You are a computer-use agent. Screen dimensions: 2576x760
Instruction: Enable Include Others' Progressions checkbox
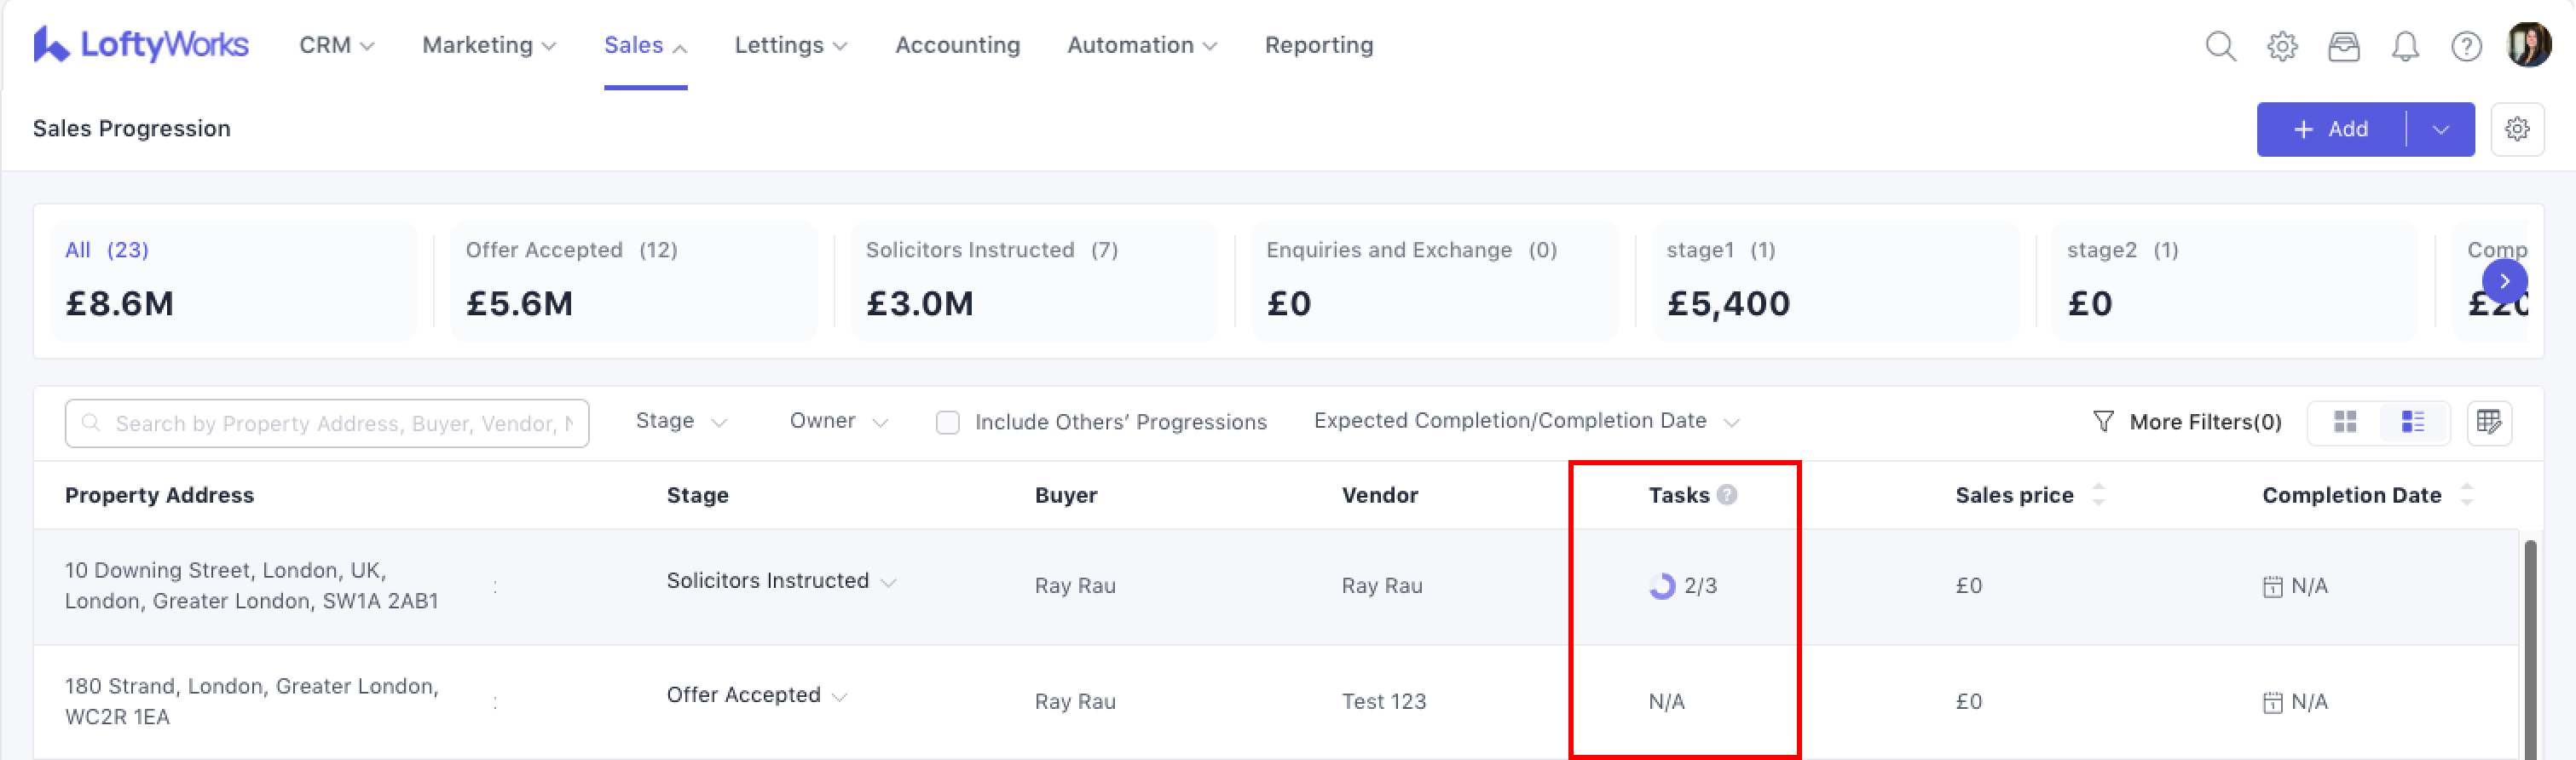(947, 422)
